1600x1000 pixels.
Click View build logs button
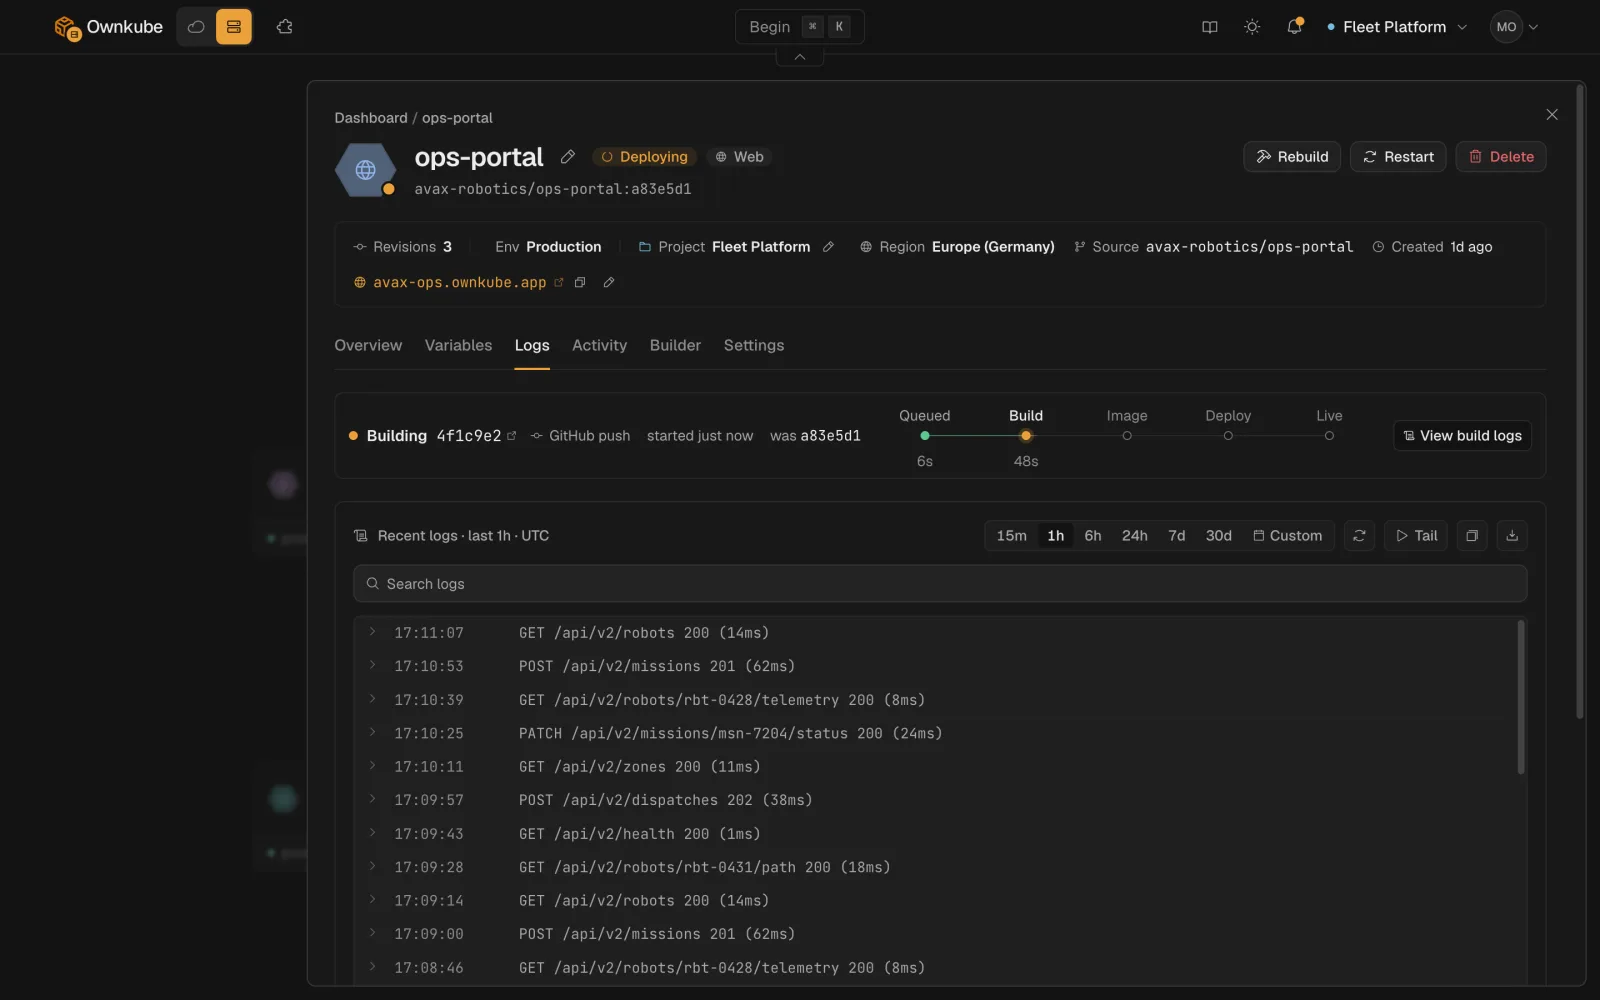click(1462, 436)
